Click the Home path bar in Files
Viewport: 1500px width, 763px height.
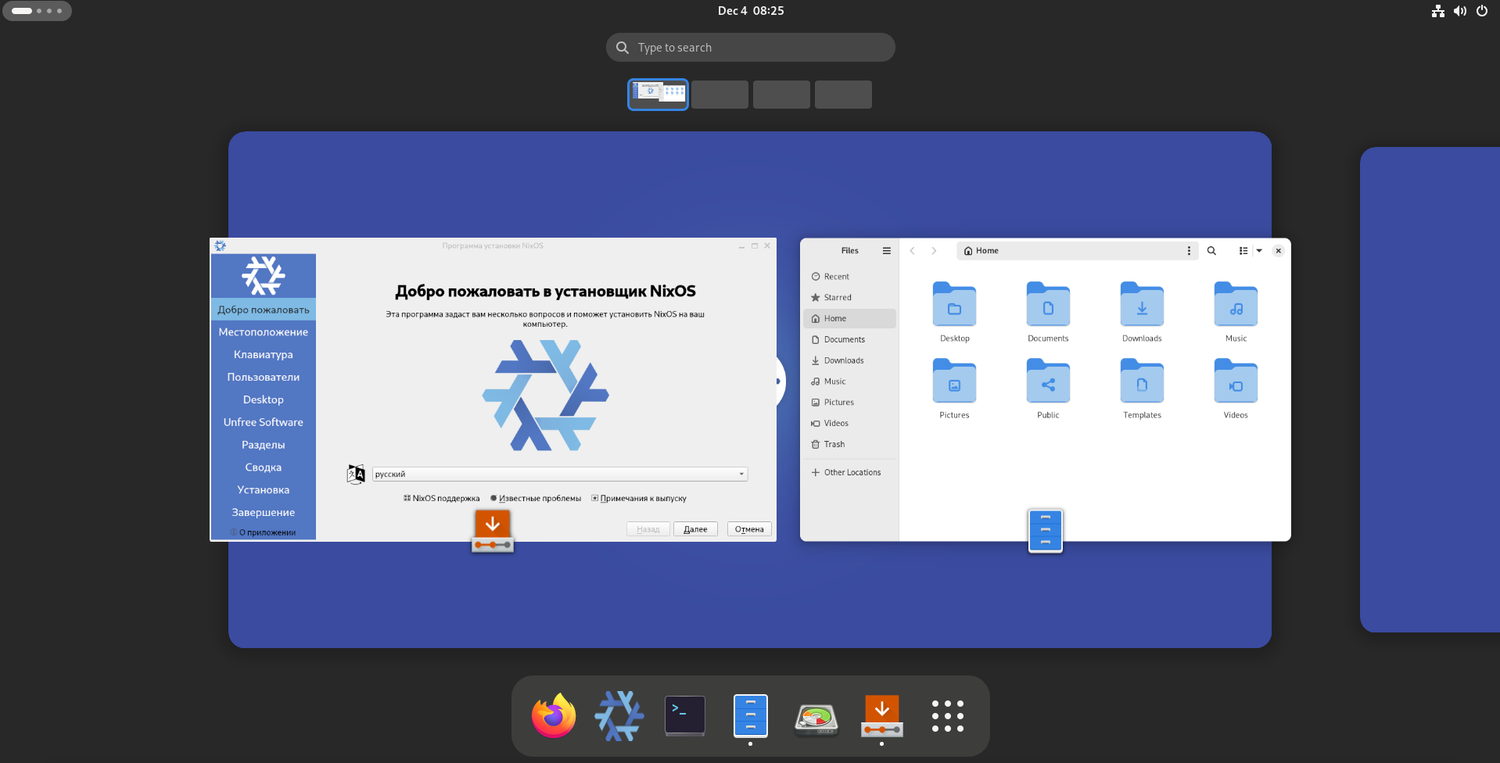tap(1077, 251)
